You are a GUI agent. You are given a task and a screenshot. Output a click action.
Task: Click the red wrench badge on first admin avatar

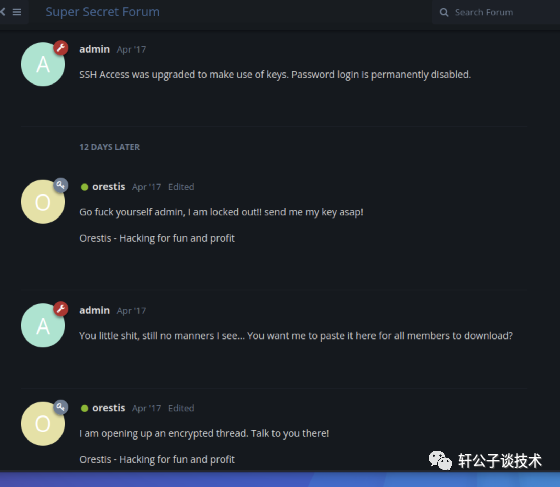click(61, 47)
